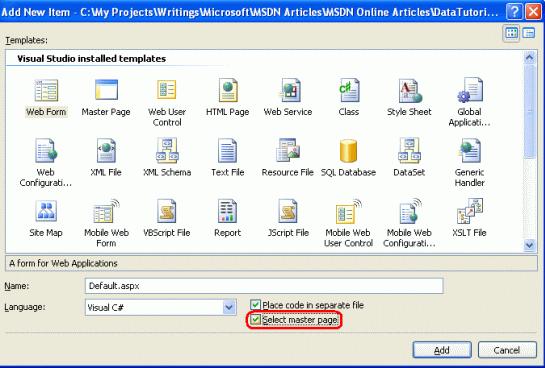545x368 pixels.
Task: Select the Report template icon
Action: (227, 211)
